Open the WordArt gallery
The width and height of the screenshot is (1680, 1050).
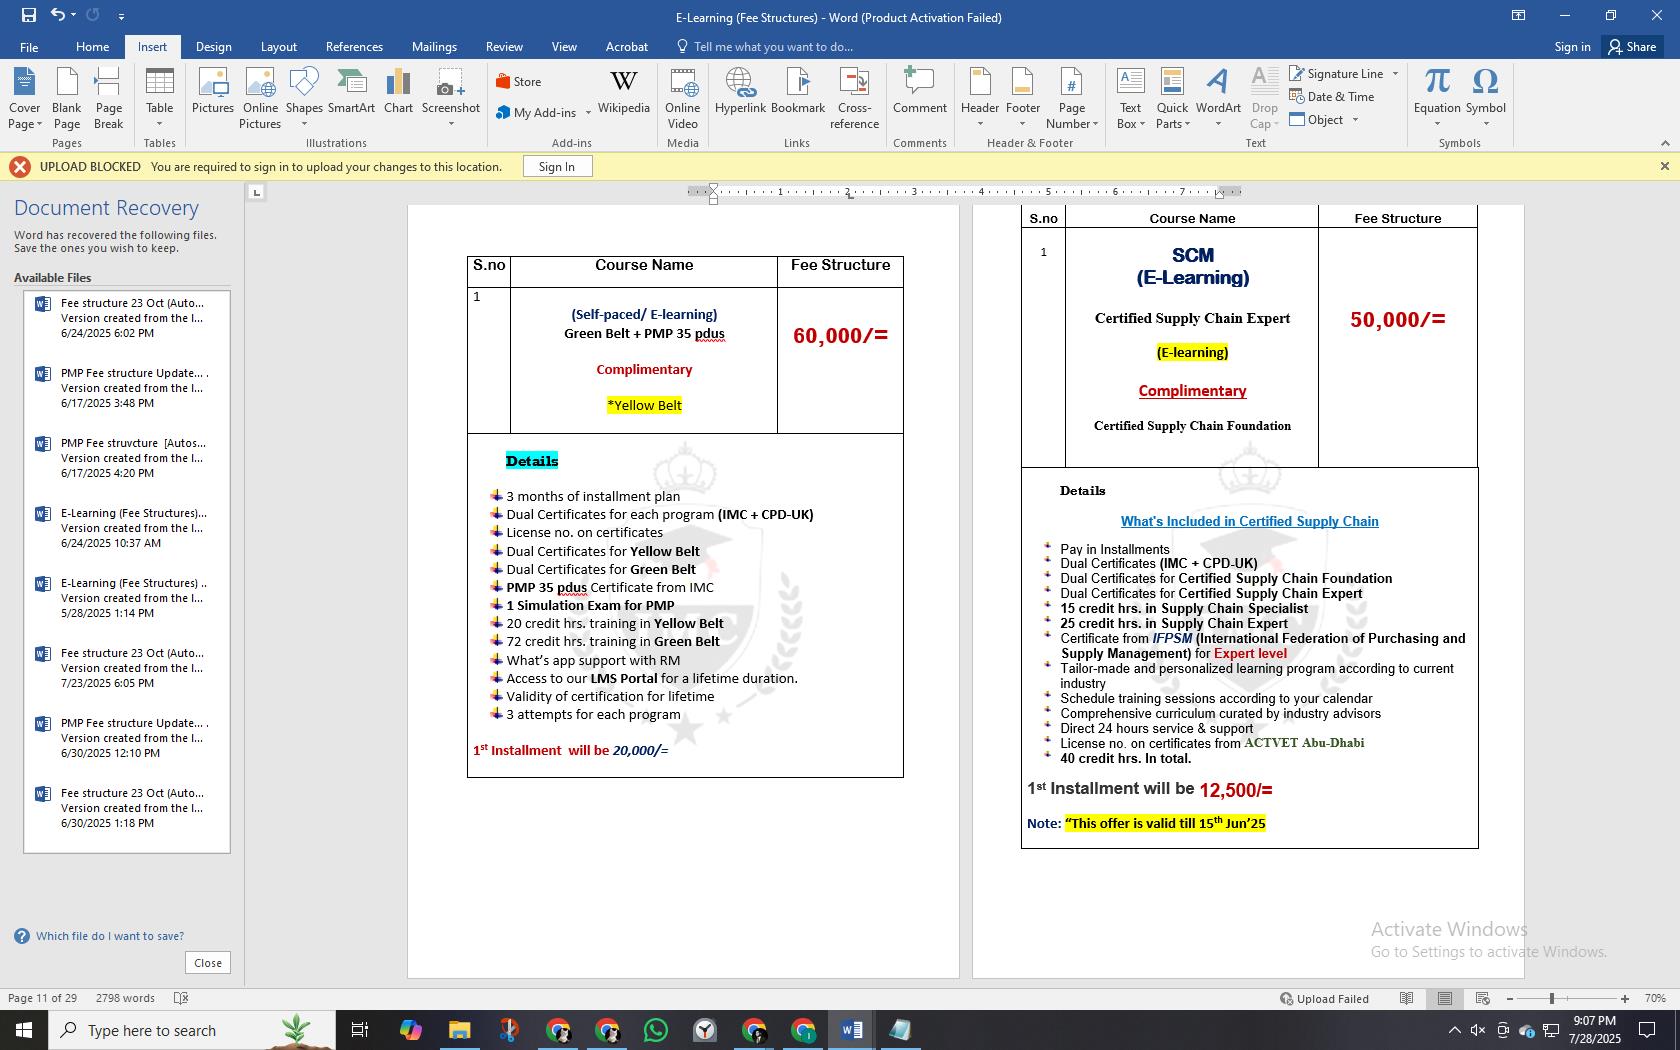pyautogui.click(x=1218, y=98)
